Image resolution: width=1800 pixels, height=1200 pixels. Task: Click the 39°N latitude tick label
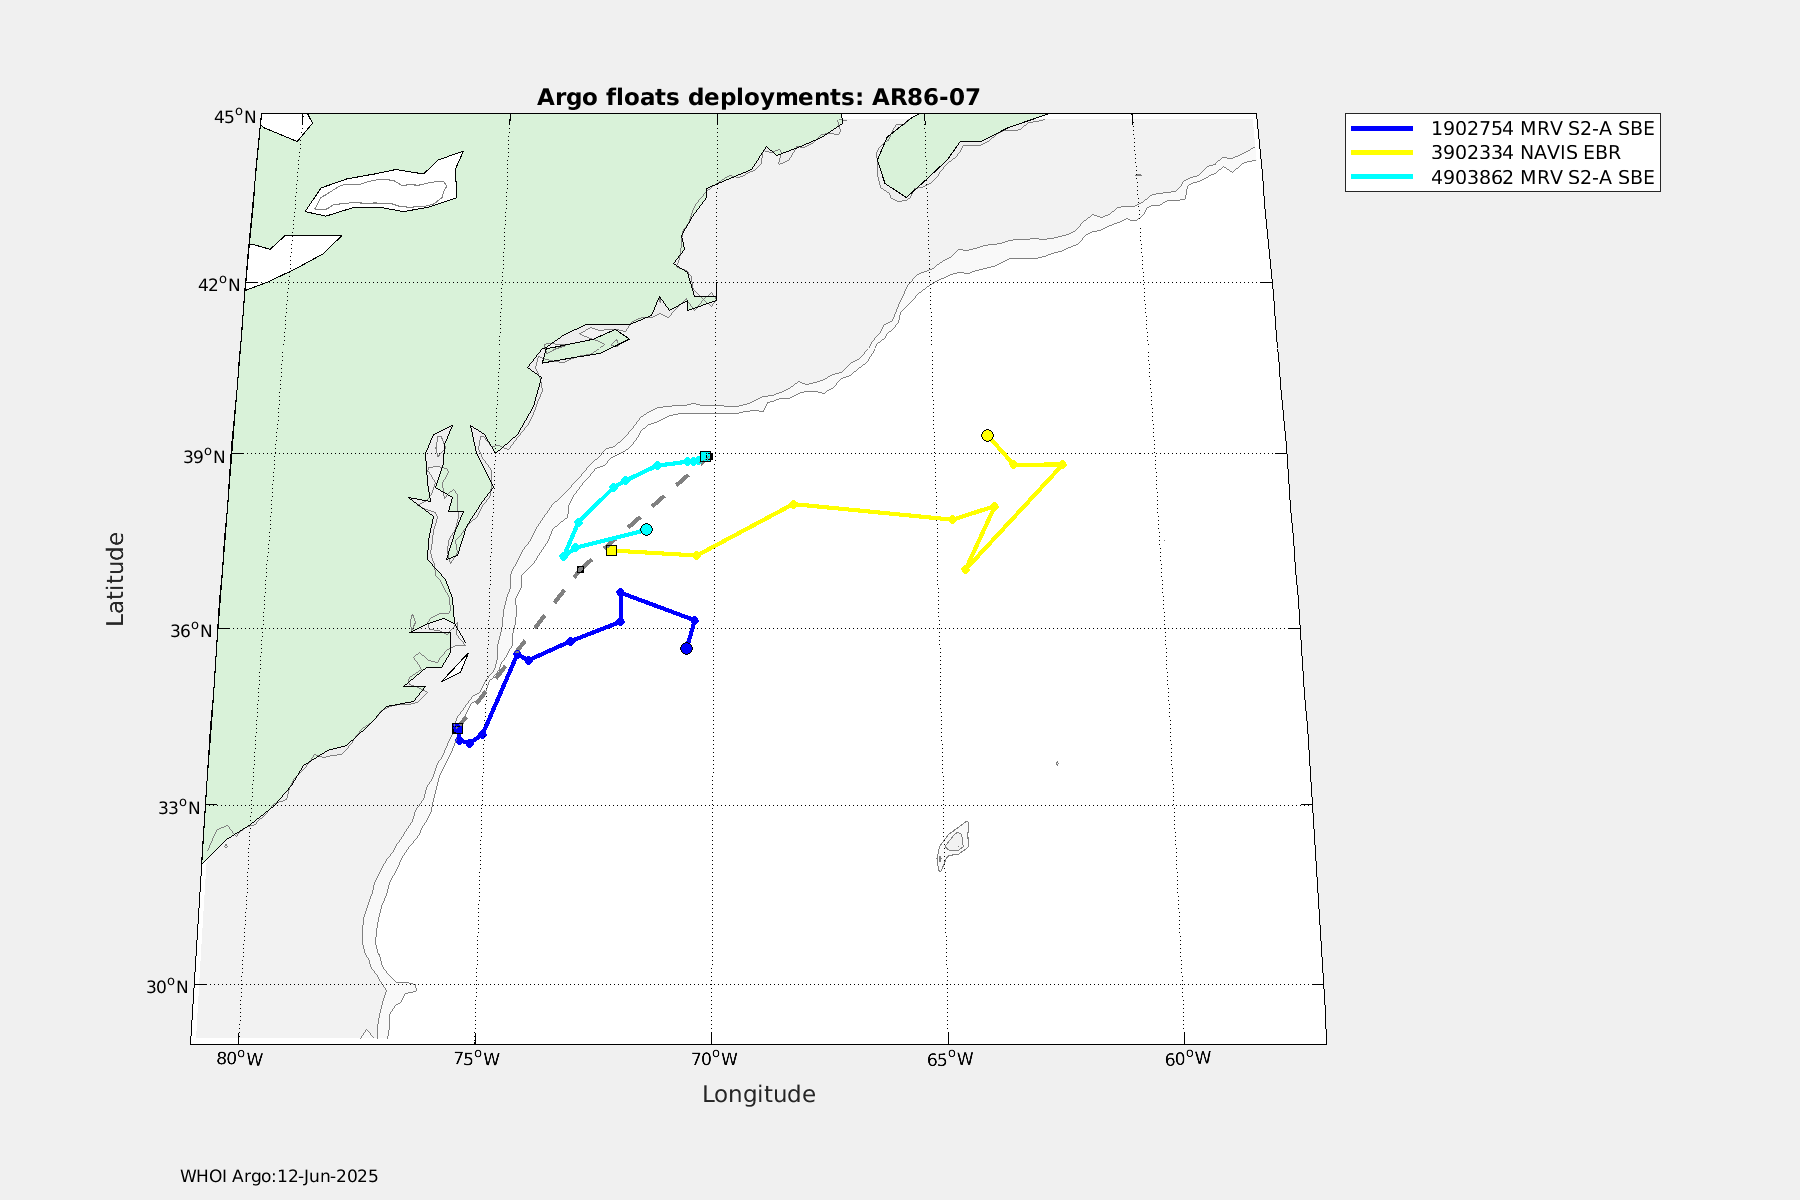pos(206,456)
